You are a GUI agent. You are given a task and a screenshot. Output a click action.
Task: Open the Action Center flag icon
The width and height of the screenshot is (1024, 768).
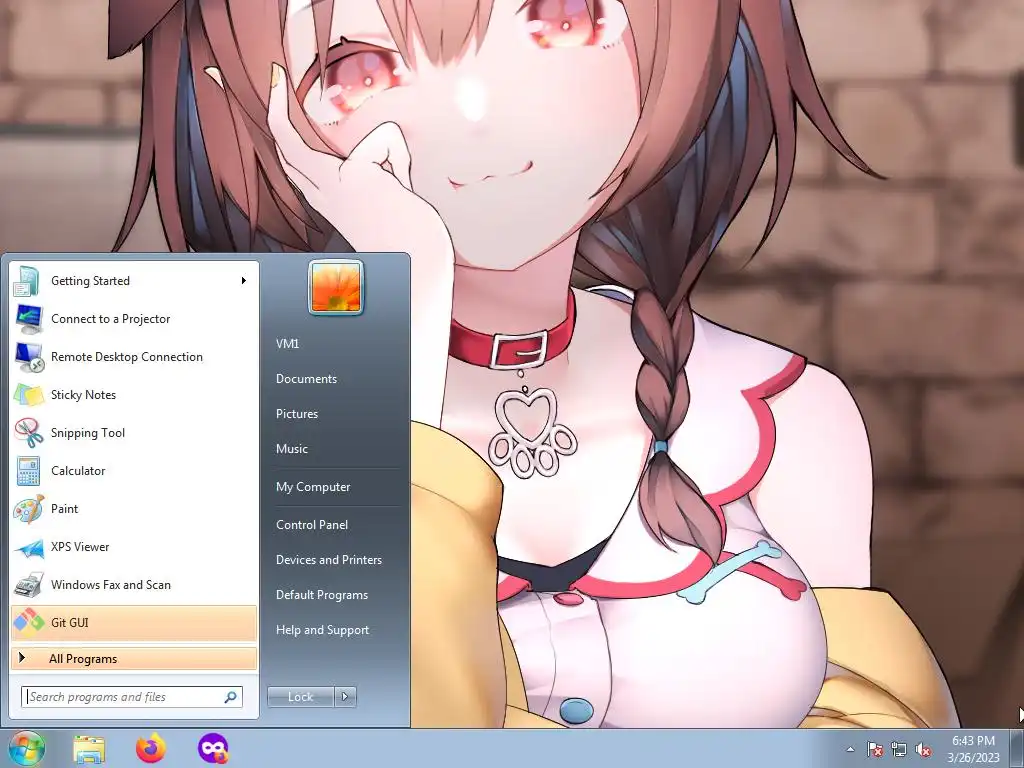click(x=874, y=750)
